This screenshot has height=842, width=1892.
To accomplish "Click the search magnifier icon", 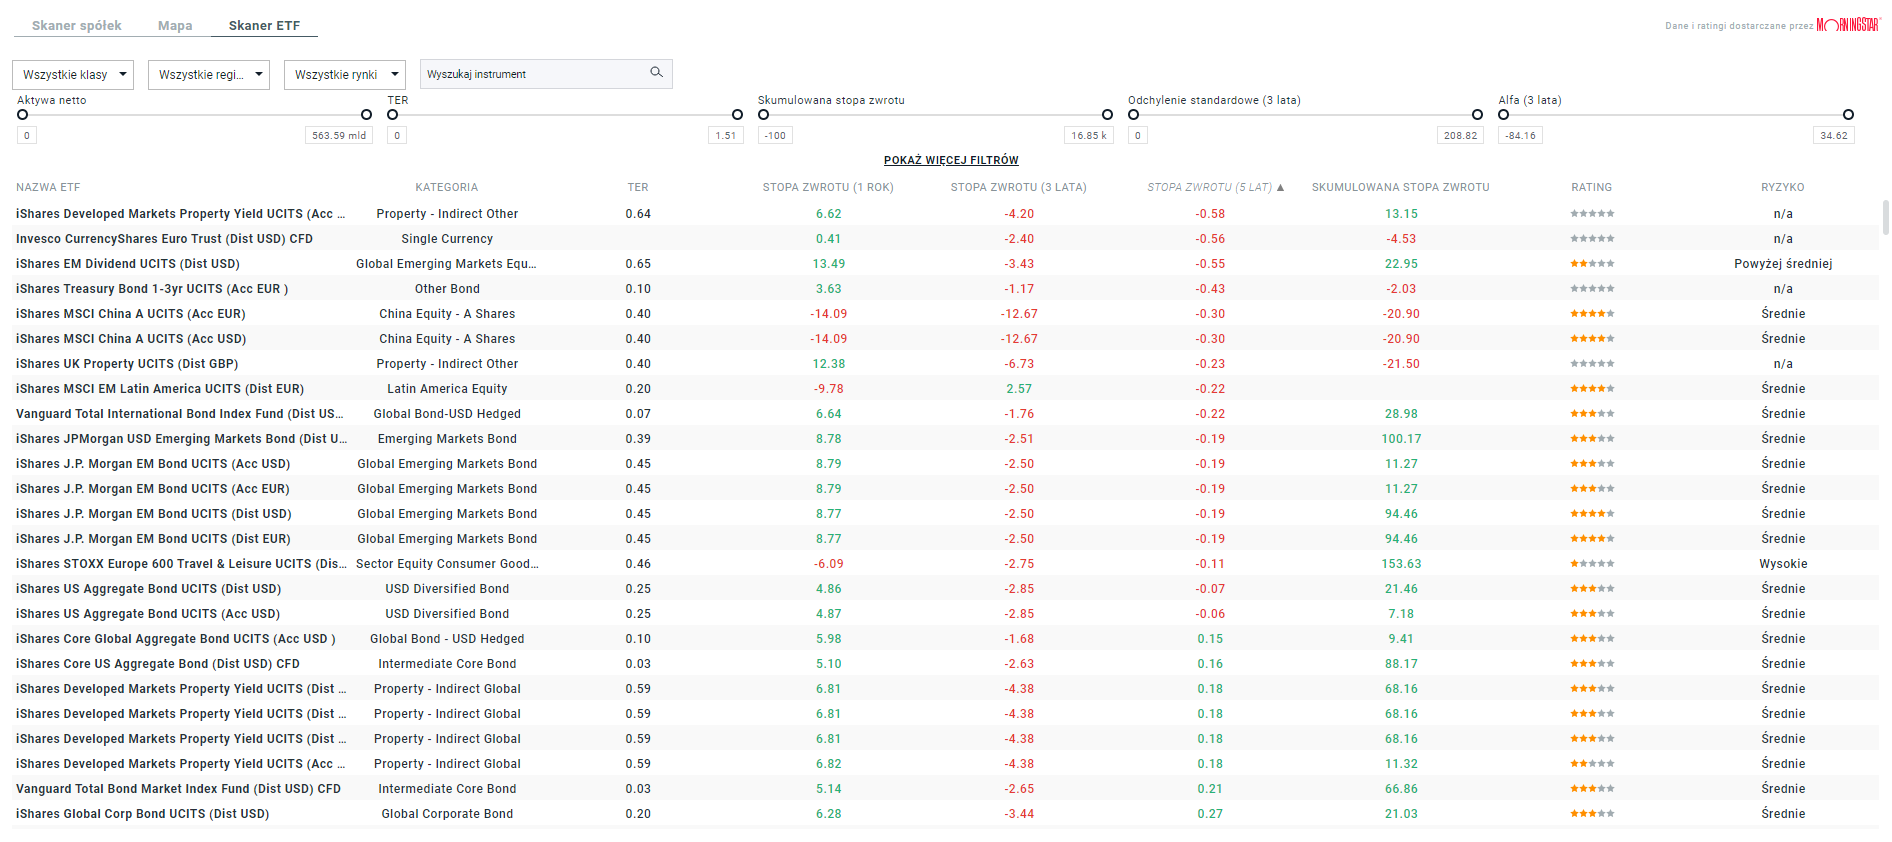I will 656,72.
